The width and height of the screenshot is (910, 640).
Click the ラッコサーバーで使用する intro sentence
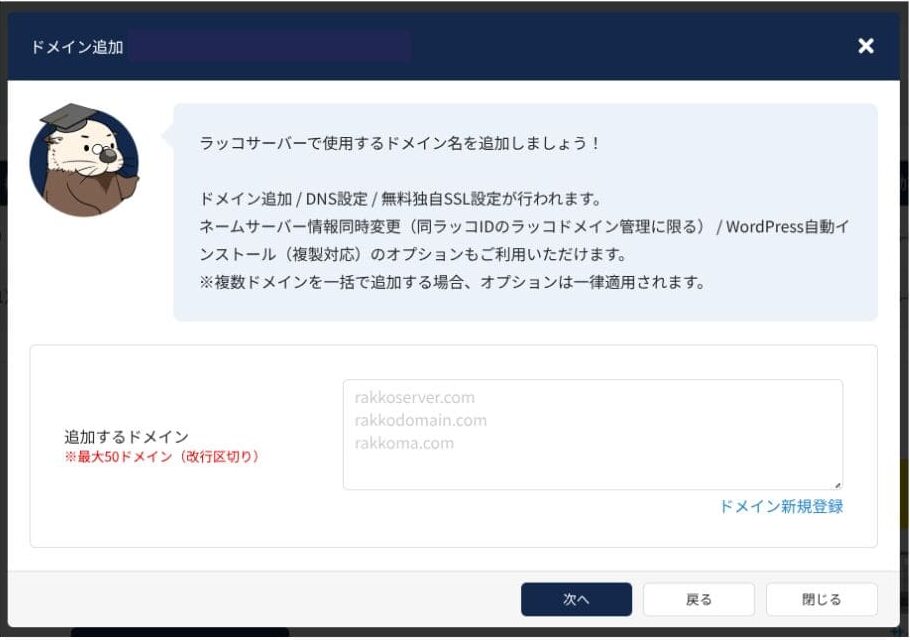[400, 143]
